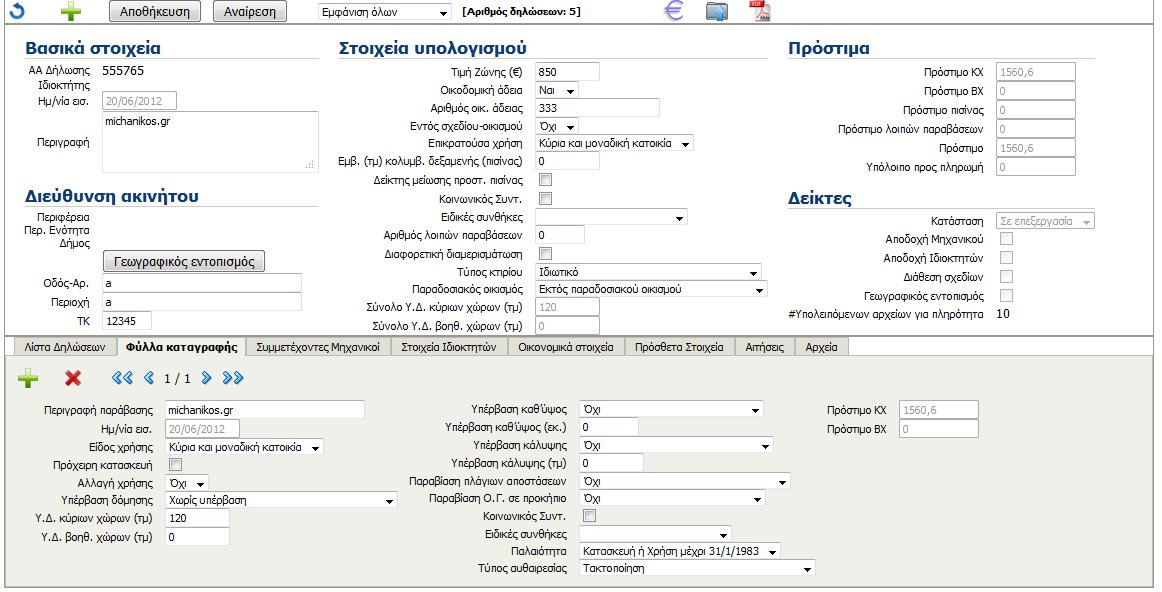This screenshot has height=592, width=1162.
Task: Toggle Γεωγραφικός εντοπισμός checkbox under Δείκτες
Action: tap(1006, 296)
